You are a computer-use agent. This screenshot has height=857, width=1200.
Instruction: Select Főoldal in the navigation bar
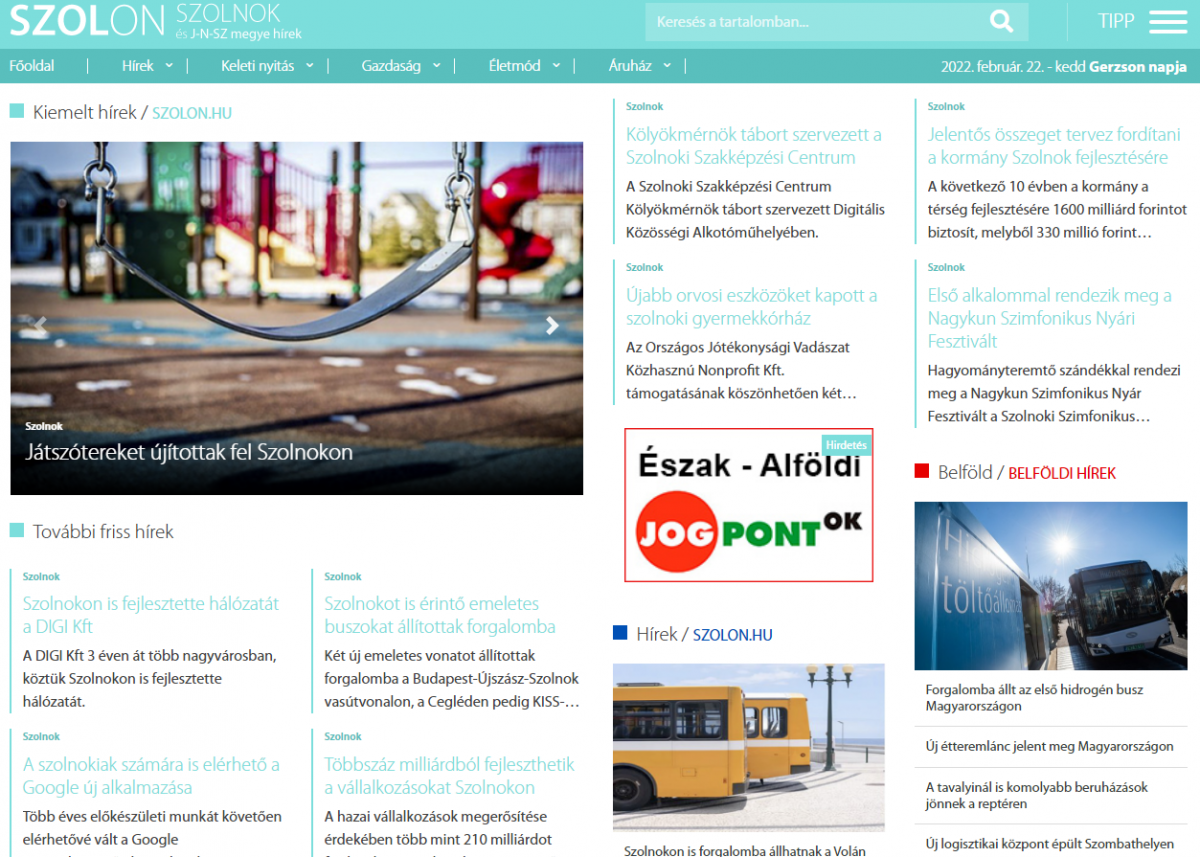[x=31, y=65]
